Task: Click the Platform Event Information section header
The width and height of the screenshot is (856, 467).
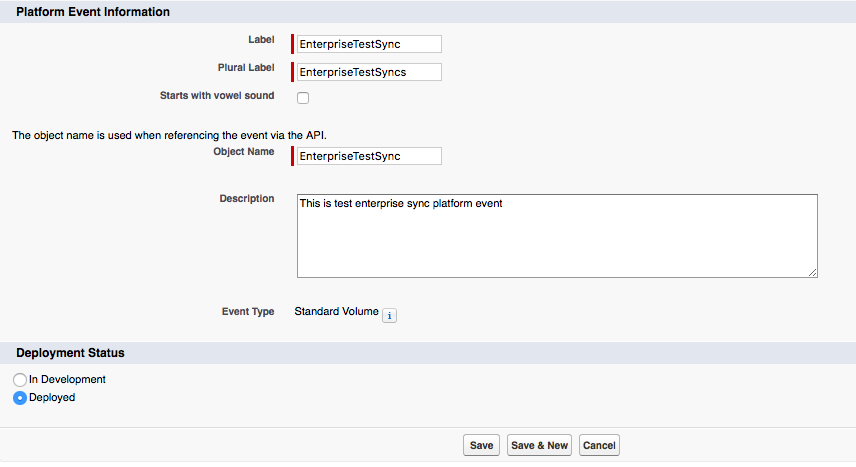Action: pos(93,12)
